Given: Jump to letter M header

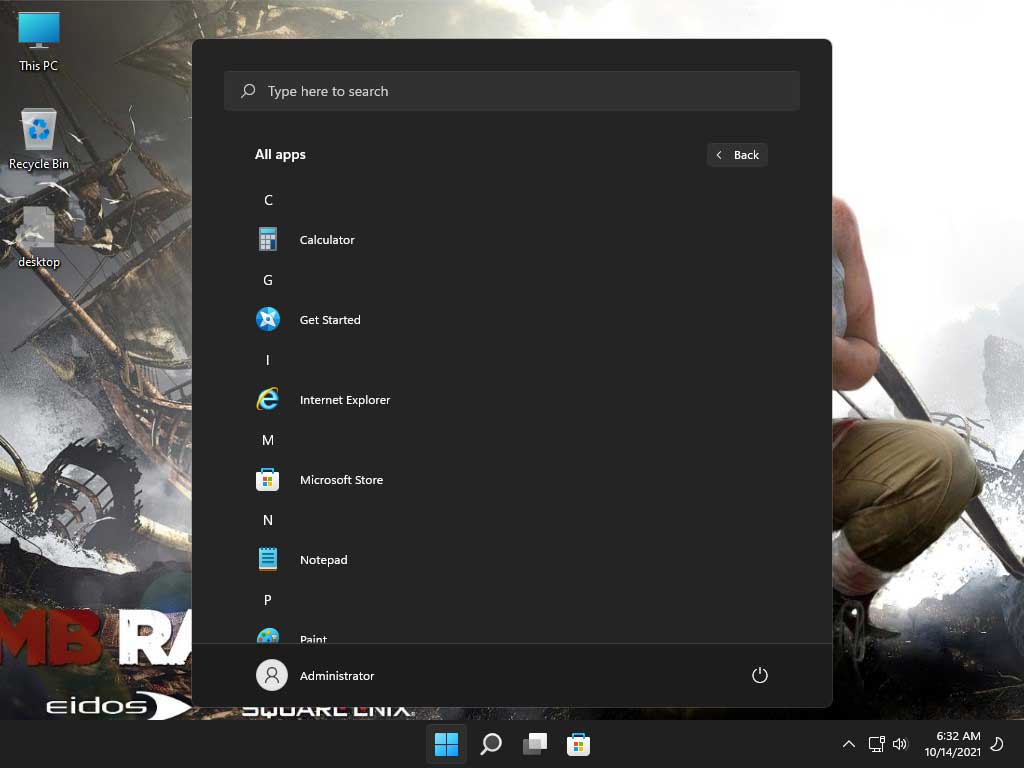Looking at the screenshot, I should click(x=268, y=440).
